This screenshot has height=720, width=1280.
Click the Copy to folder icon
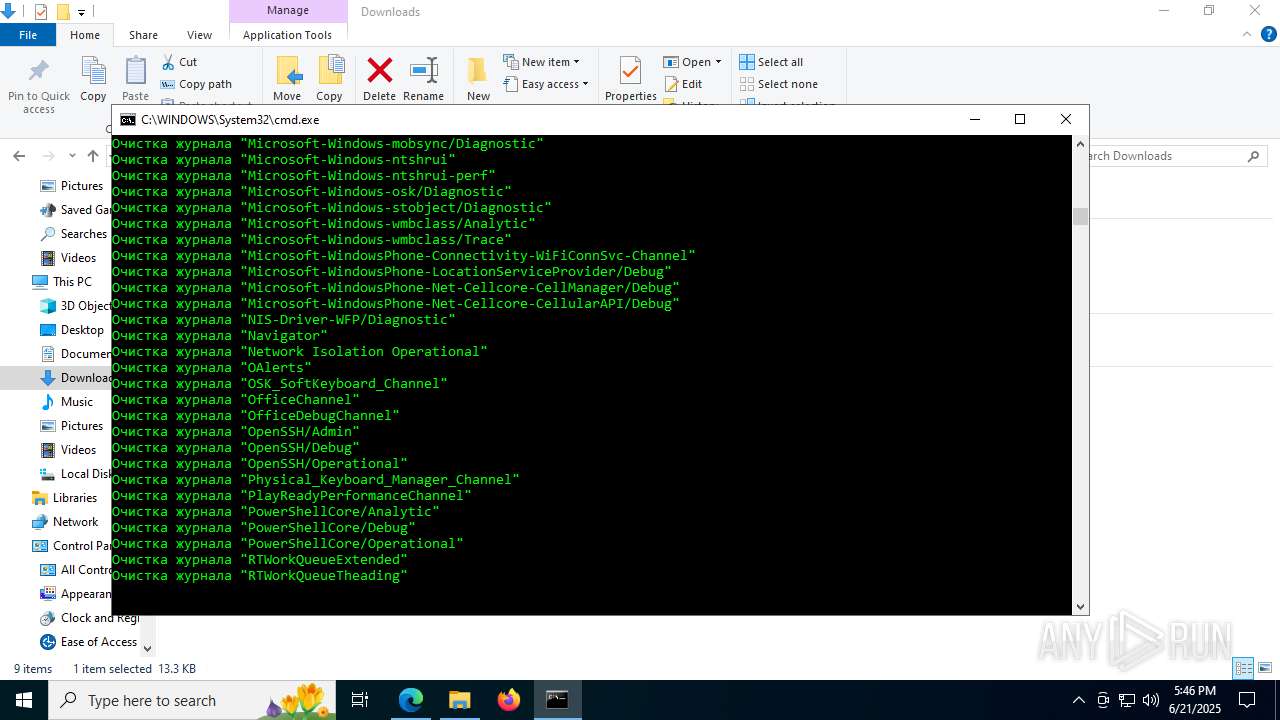(x=330, y=72)
